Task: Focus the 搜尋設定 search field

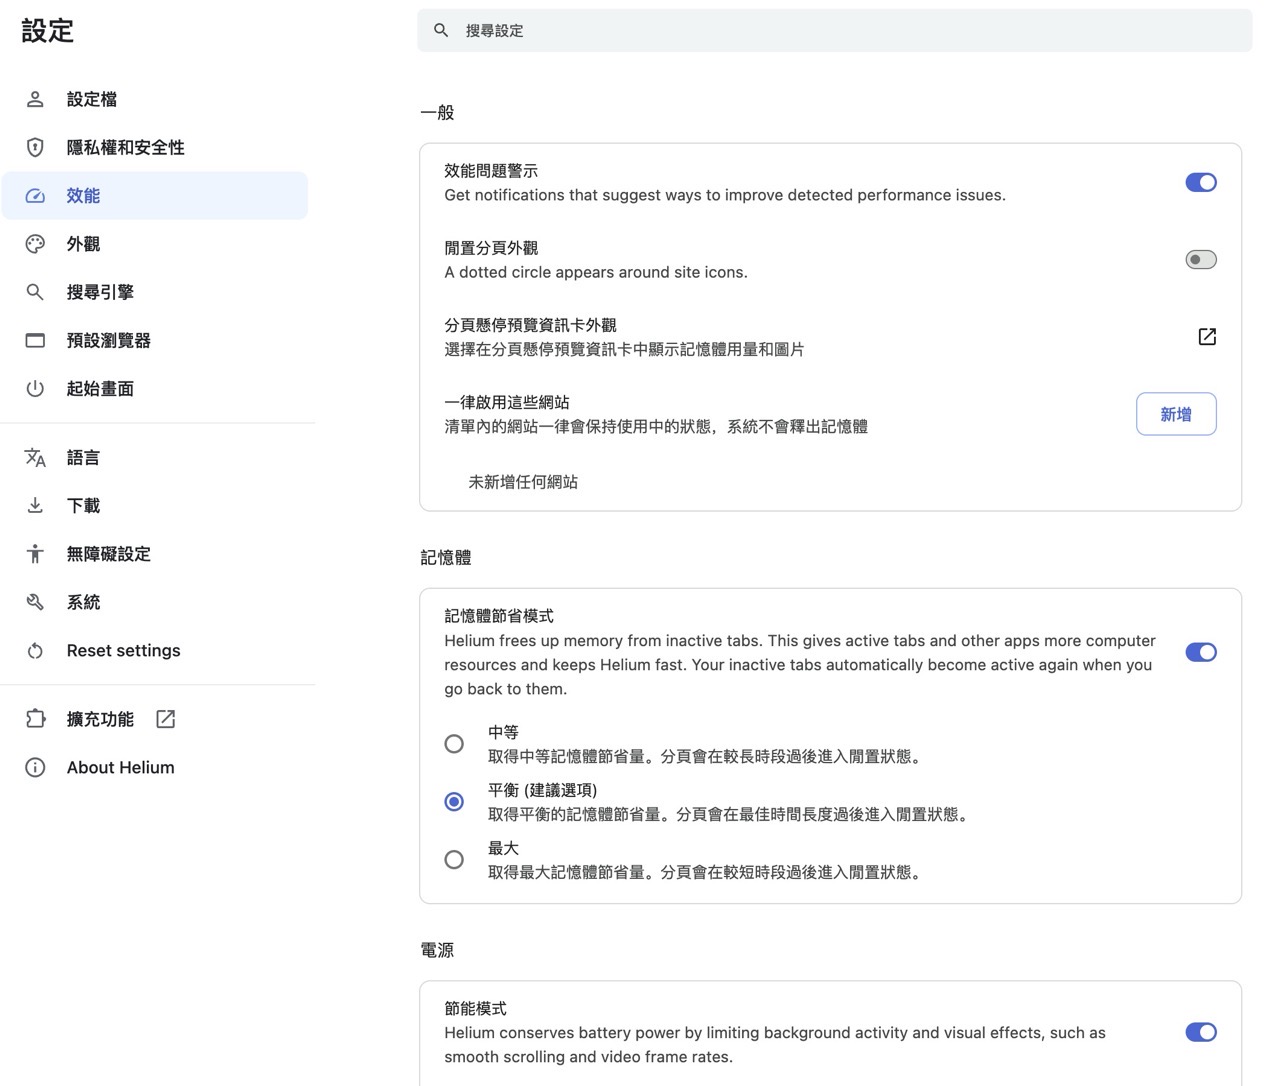Action: [834, 31]
